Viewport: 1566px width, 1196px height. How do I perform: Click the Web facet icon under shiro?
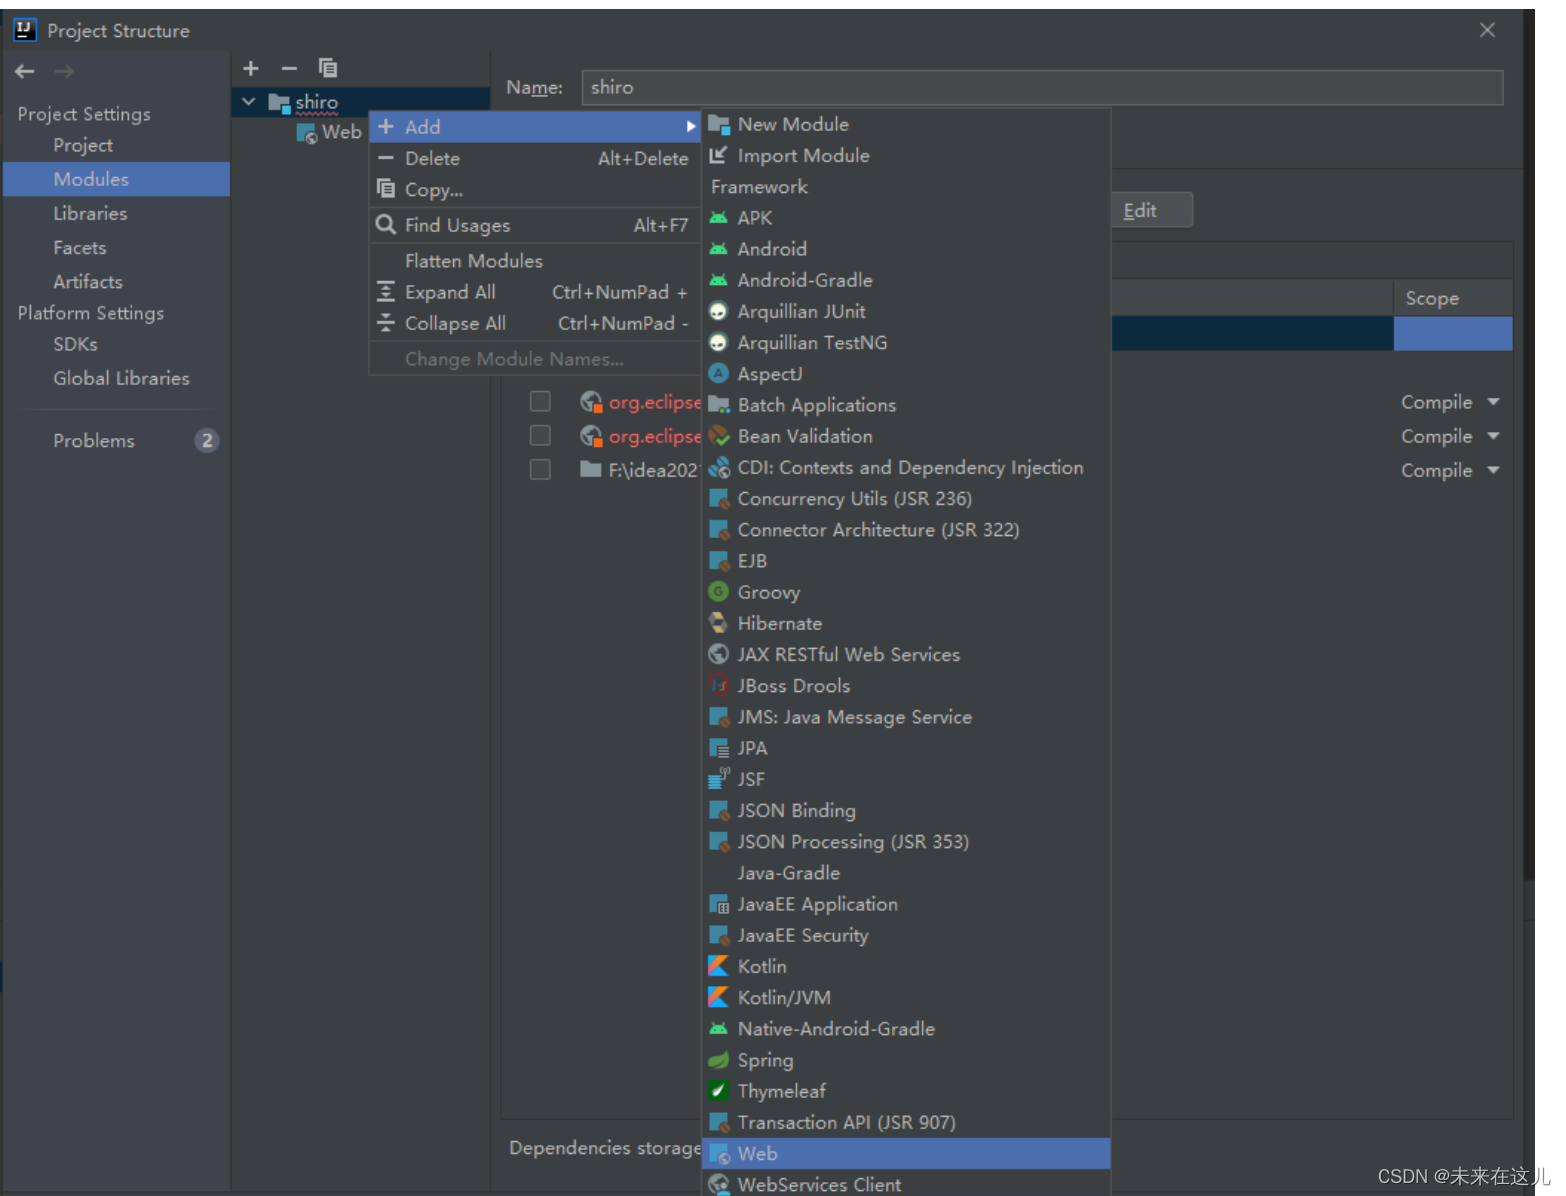pyautogui.click(x=307, y=133)
